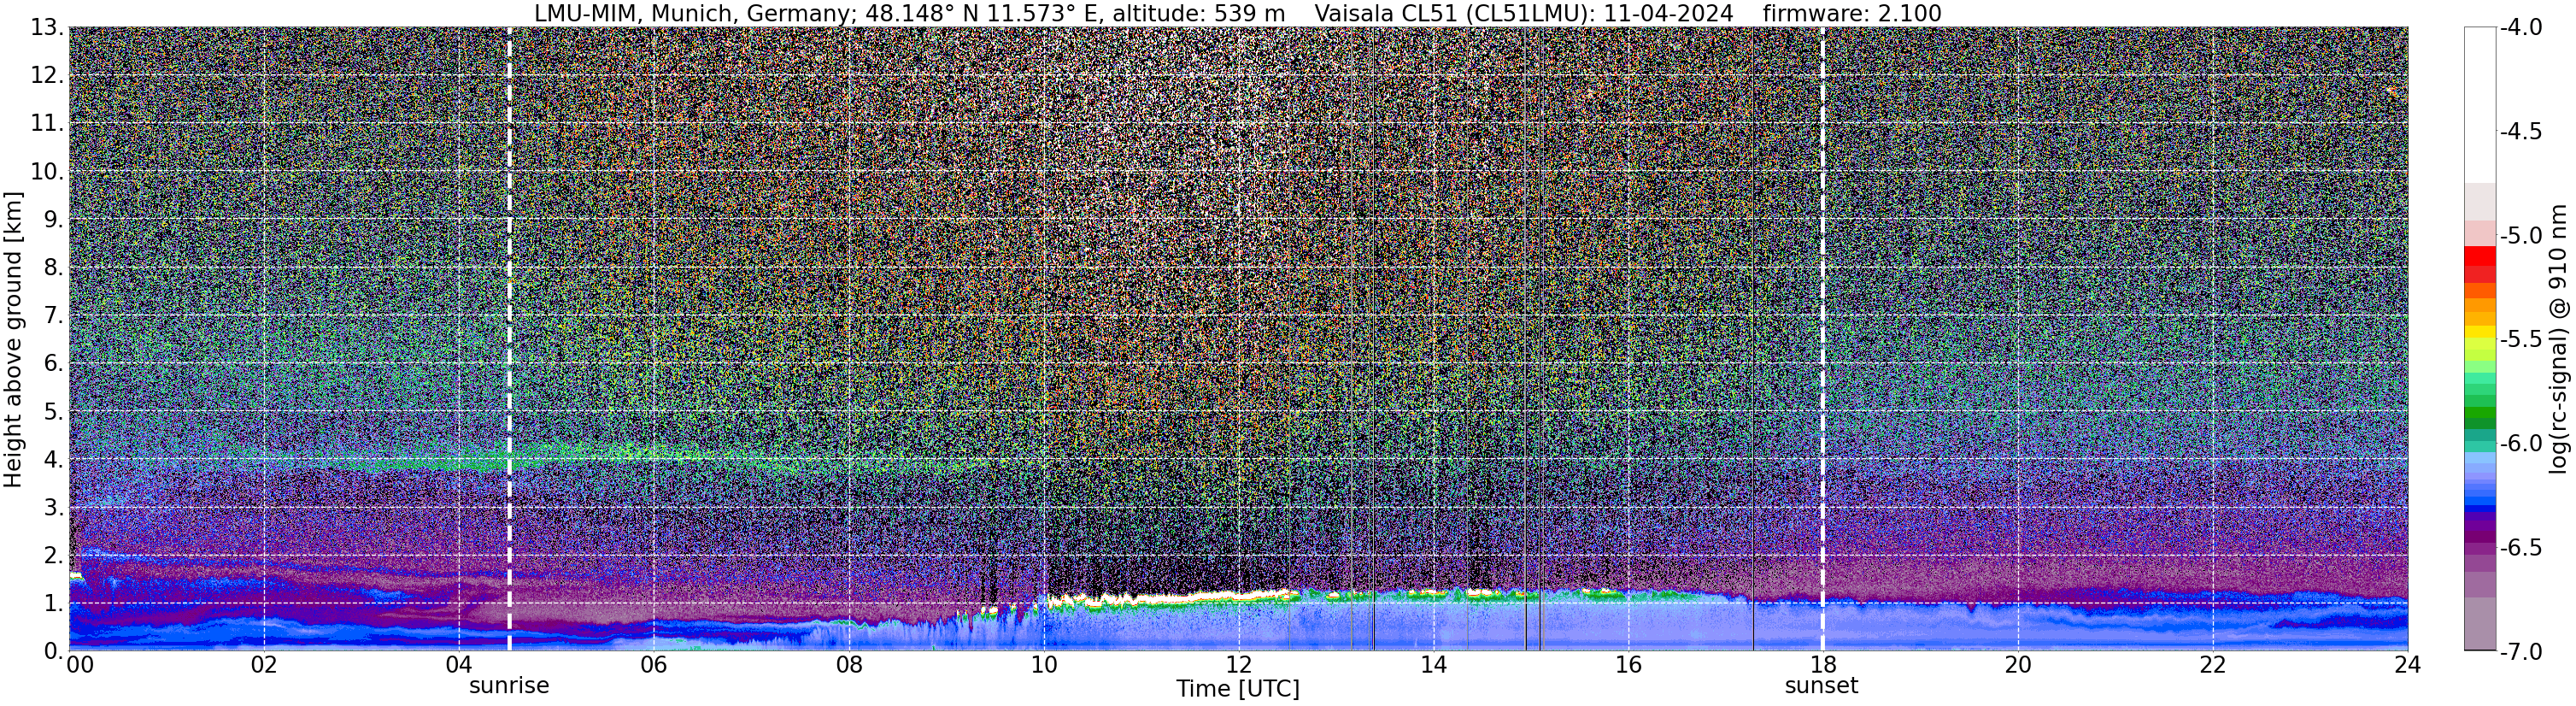Click the y-axis tick label '1.'
This screenshot has height=706, width=2576.
(54, 604)
